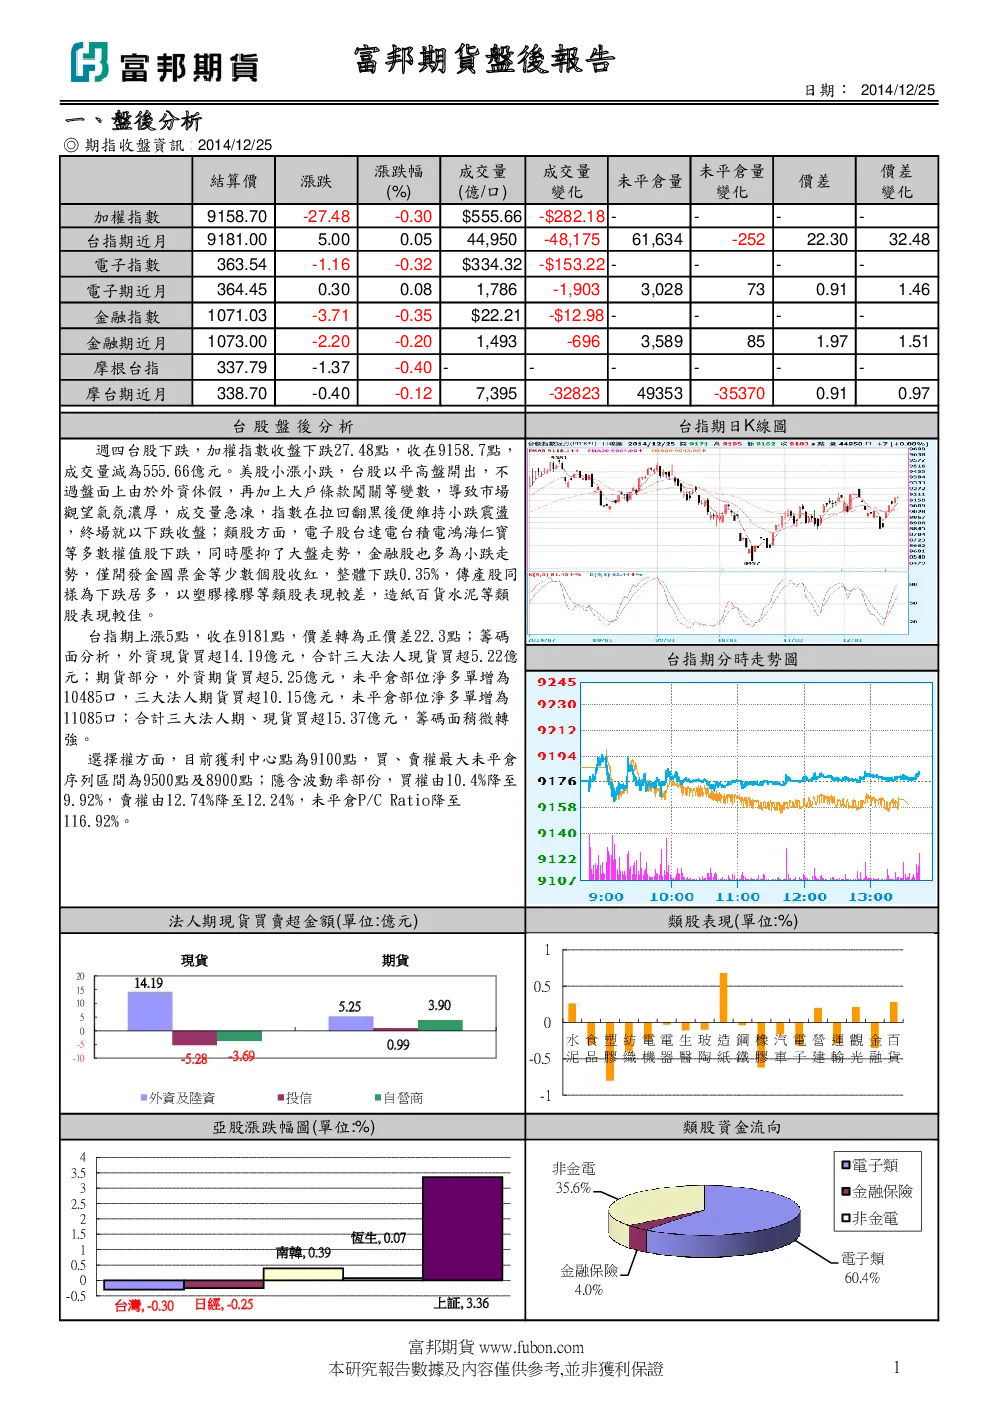Viewport: 992px width, 1403px height.
Task: Click the 摩根台指 row label
Action: (x=127, y=368)
